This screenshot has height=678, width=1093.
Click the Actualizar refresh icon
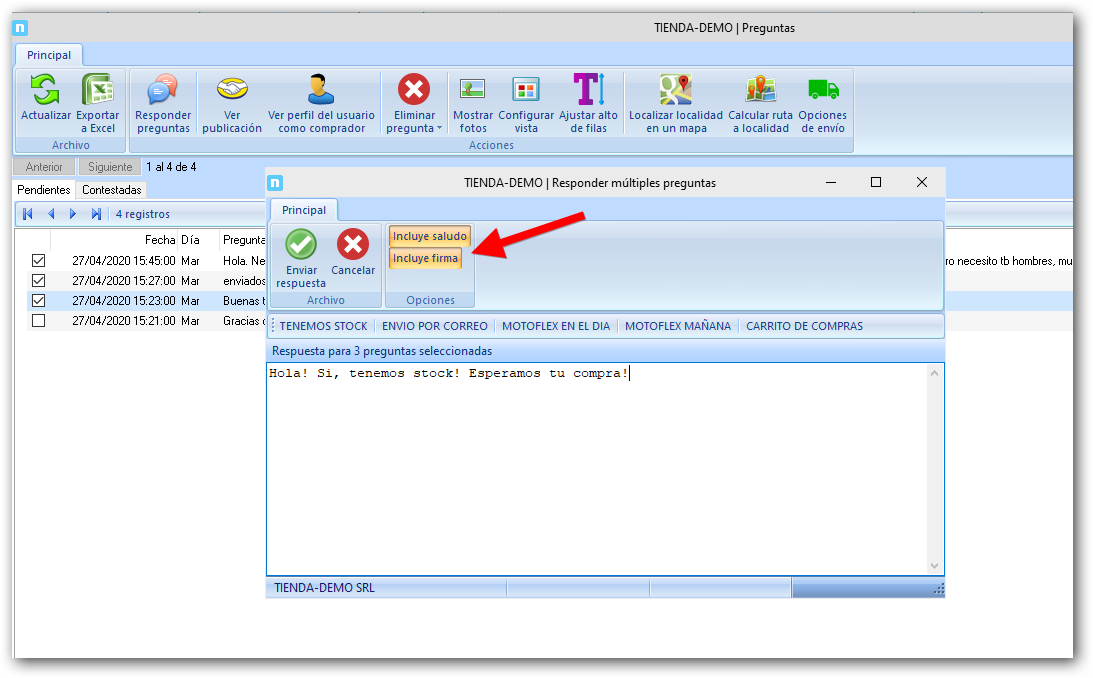click(x=45, y=91)
